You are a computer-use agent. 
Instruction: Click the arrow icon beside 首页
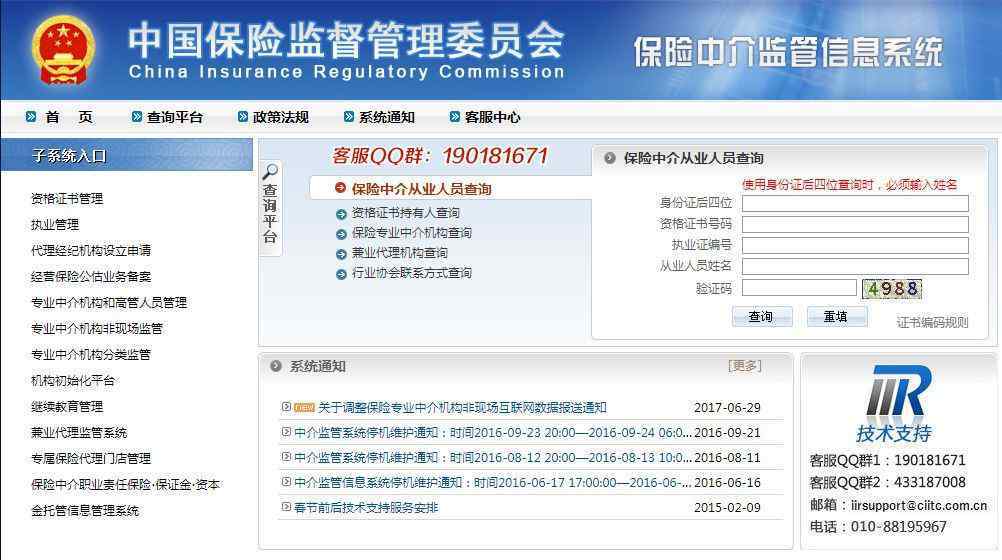[x=31, y=117]
